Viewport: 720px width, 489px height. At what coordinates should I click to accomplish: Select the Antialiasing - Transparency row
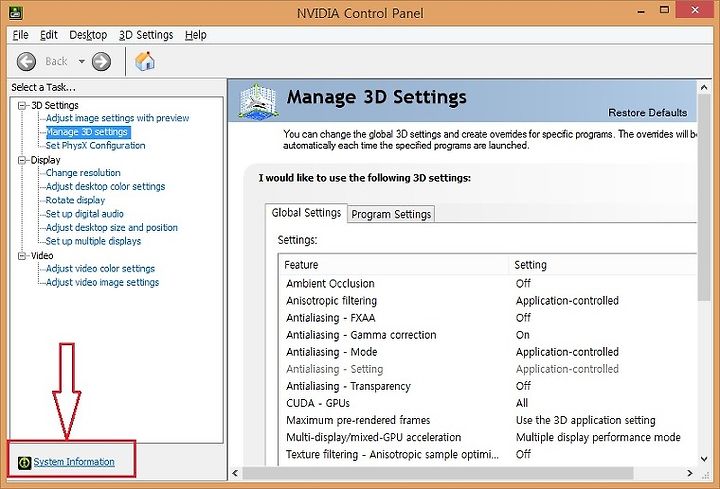(x=488, y=386)
